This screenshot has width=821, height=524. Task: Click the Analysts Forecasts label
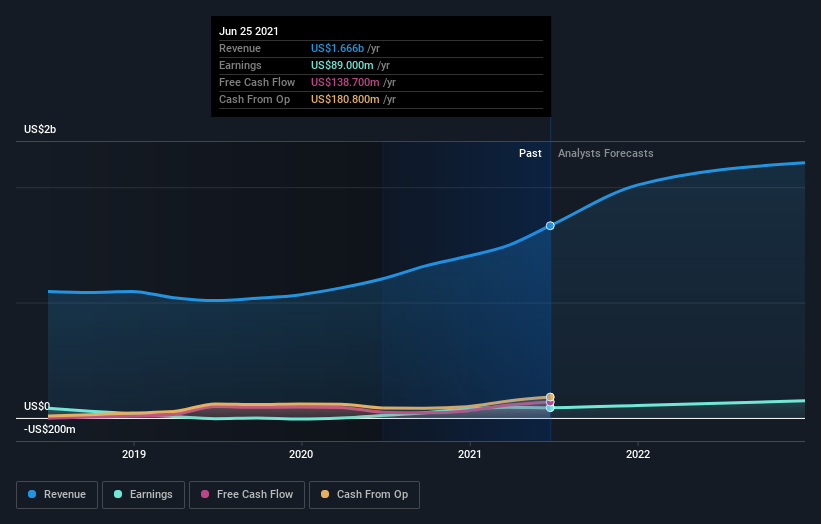pyautogui.click(x=605, y=153)
